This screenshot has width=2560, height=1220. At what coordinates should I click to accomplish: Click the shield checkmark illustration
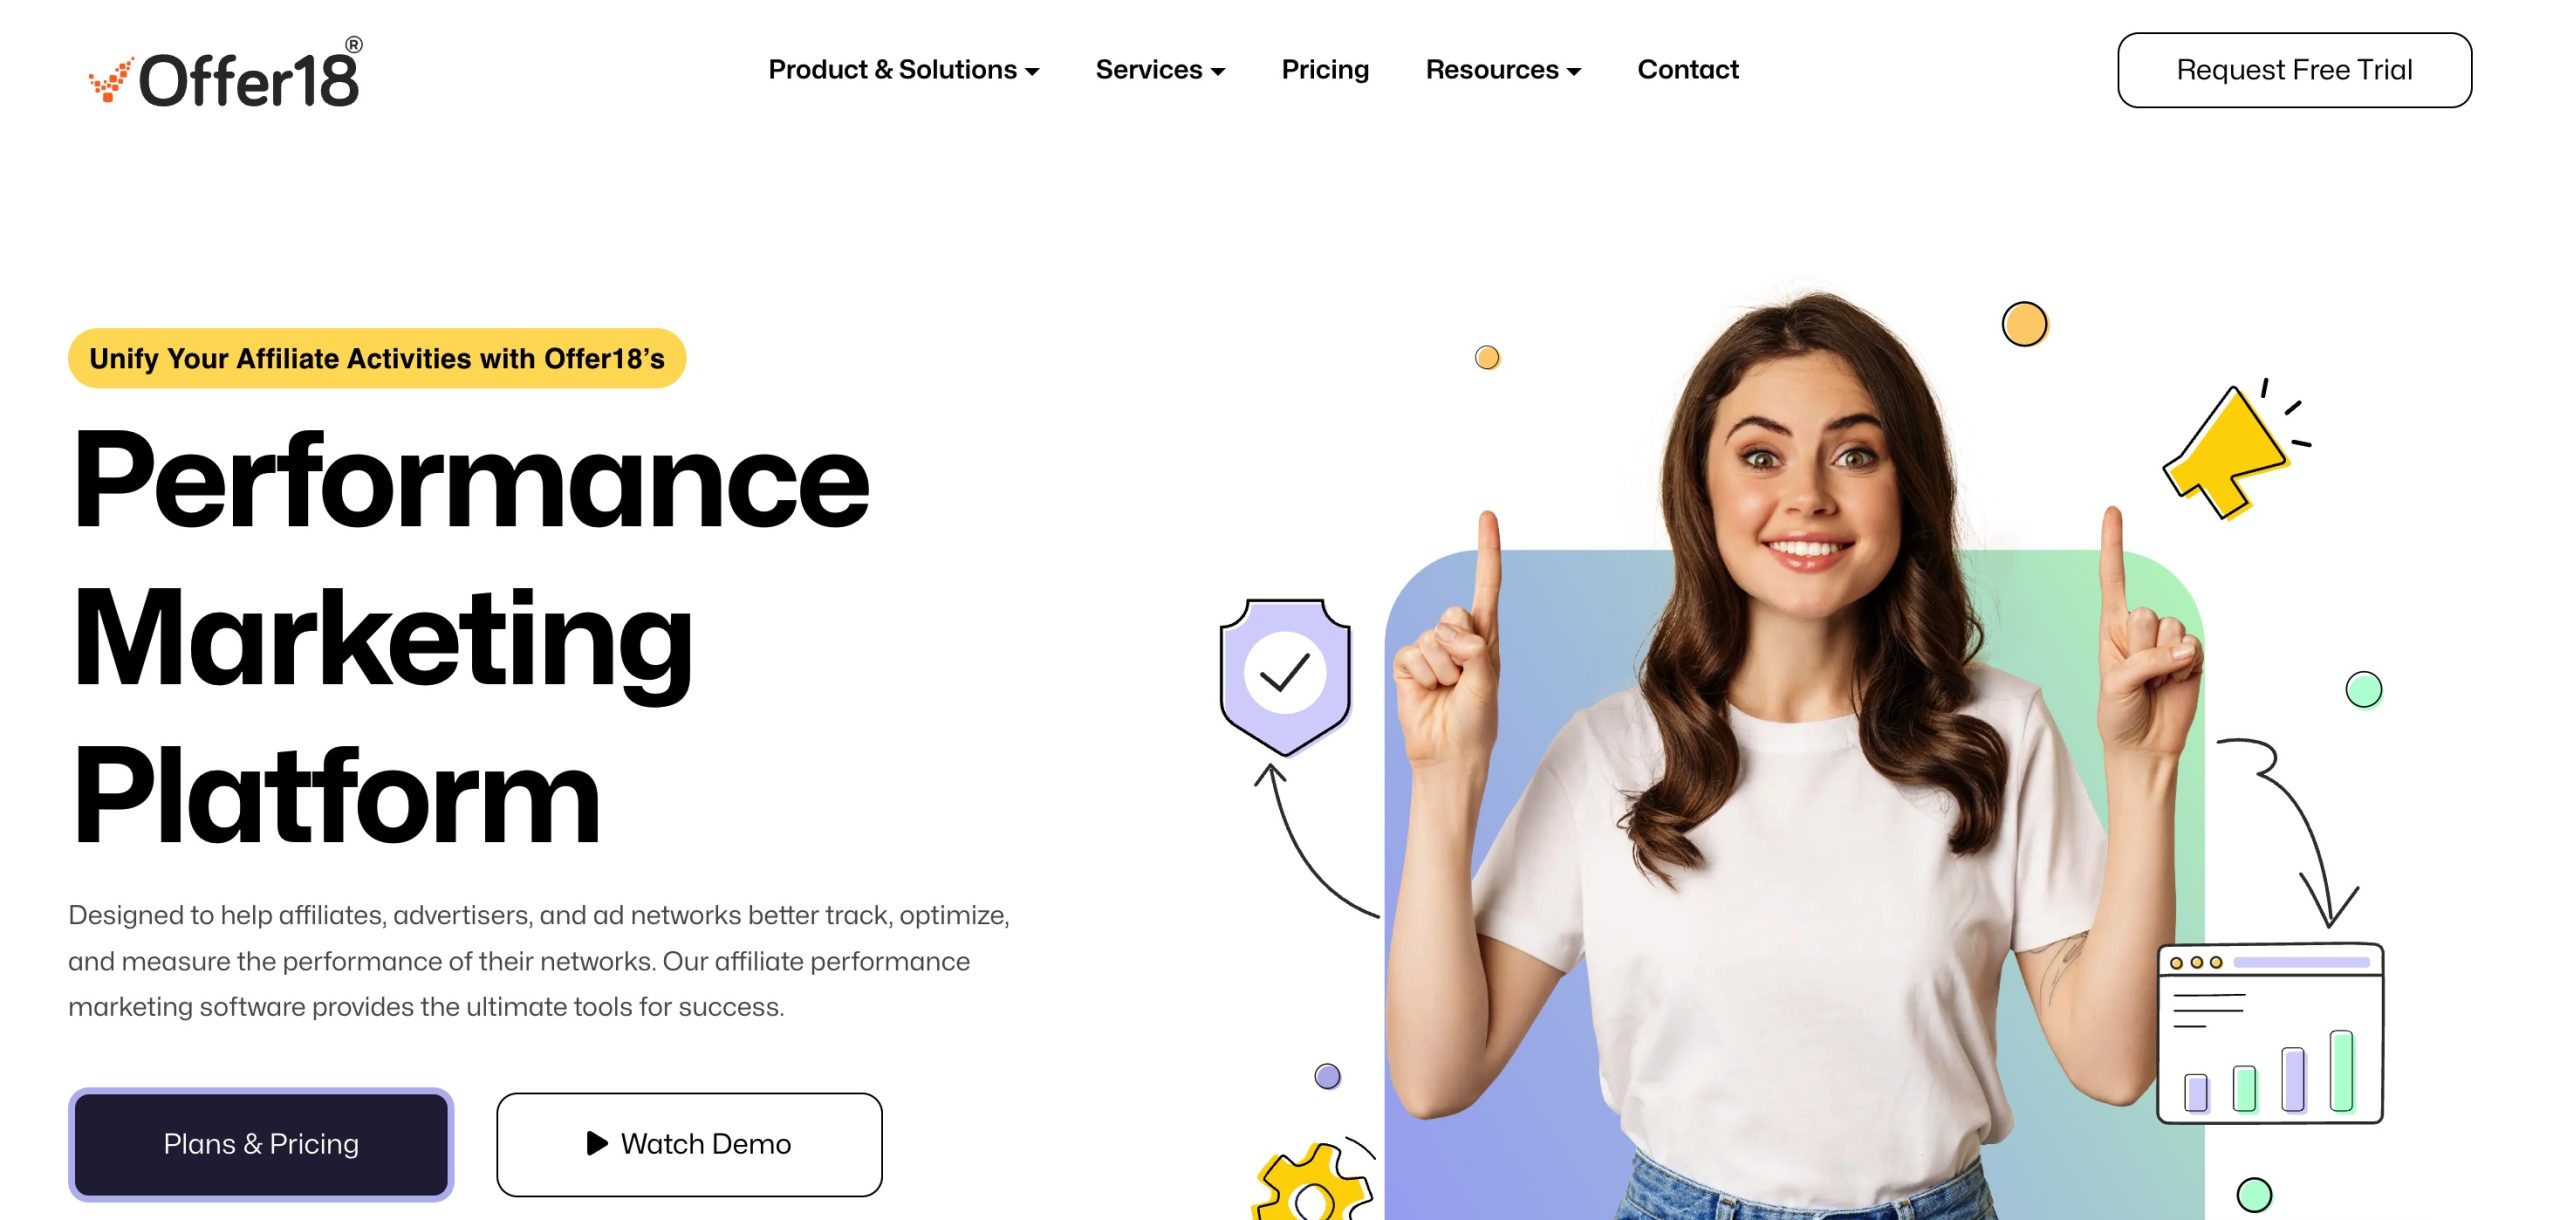(1285, 677)
